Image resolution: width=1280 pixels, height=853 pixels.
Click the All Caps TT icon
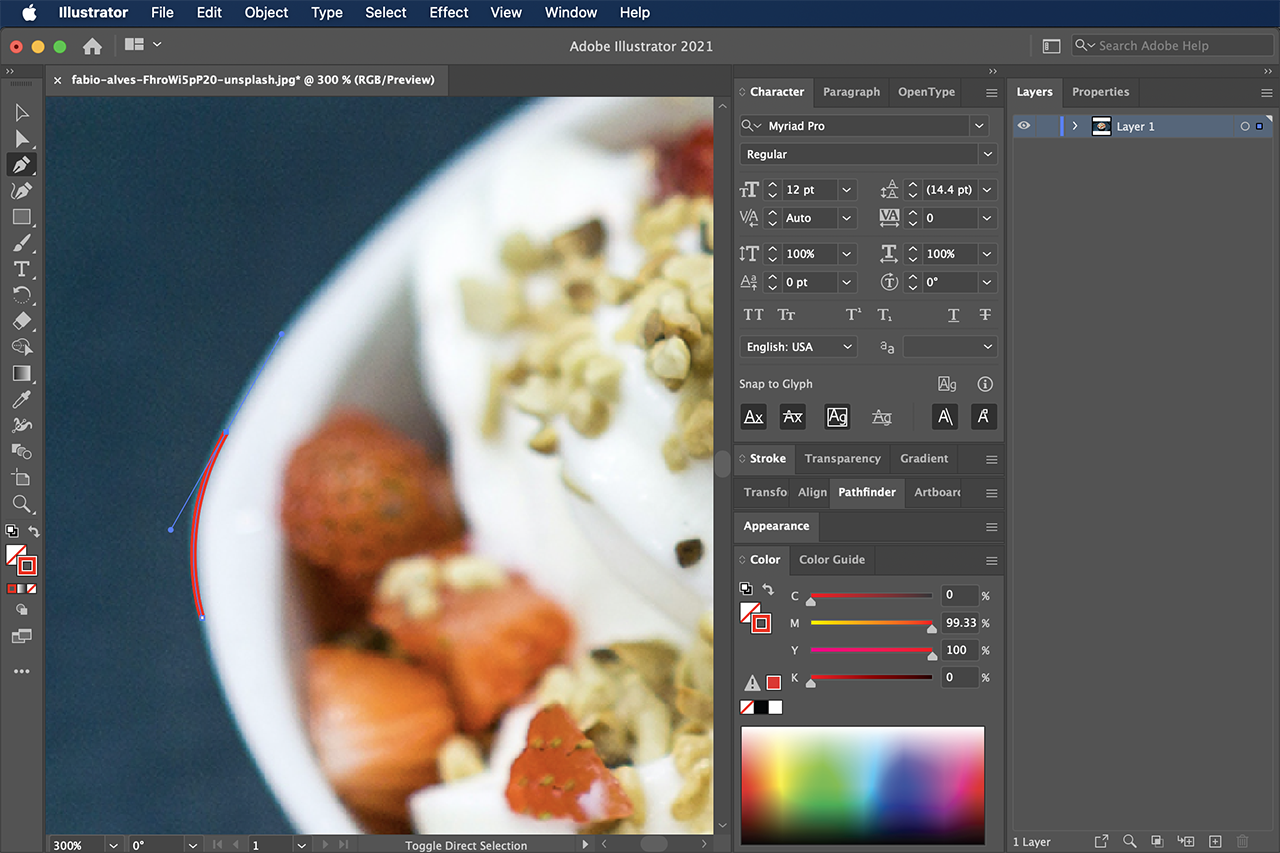point(754,315)
